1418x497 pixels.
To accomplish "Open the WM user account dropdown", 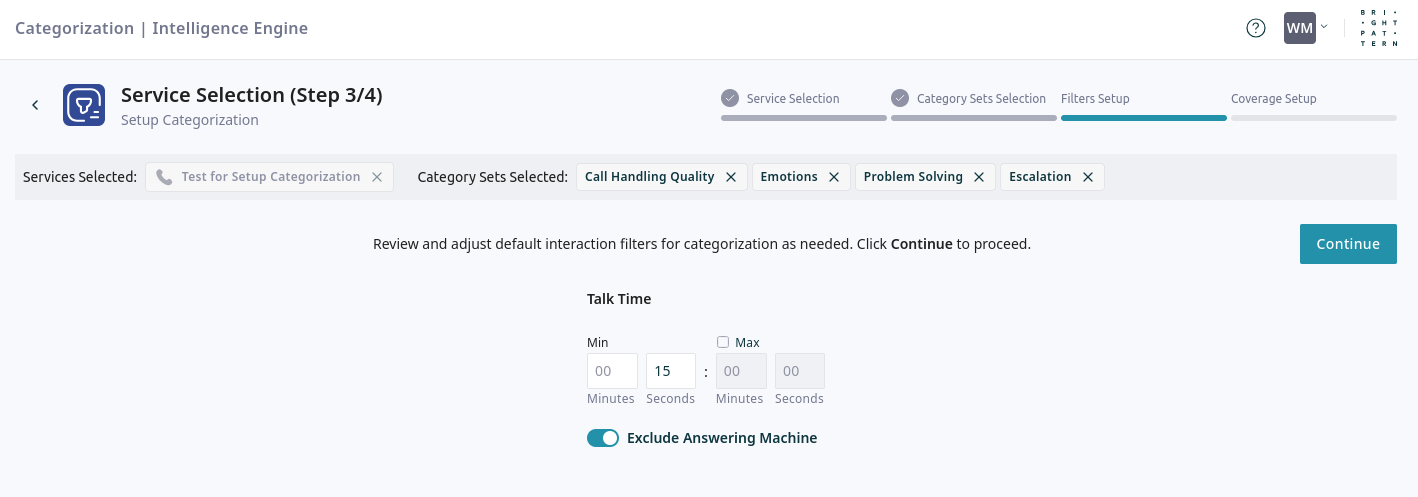I will point(1306,28).
